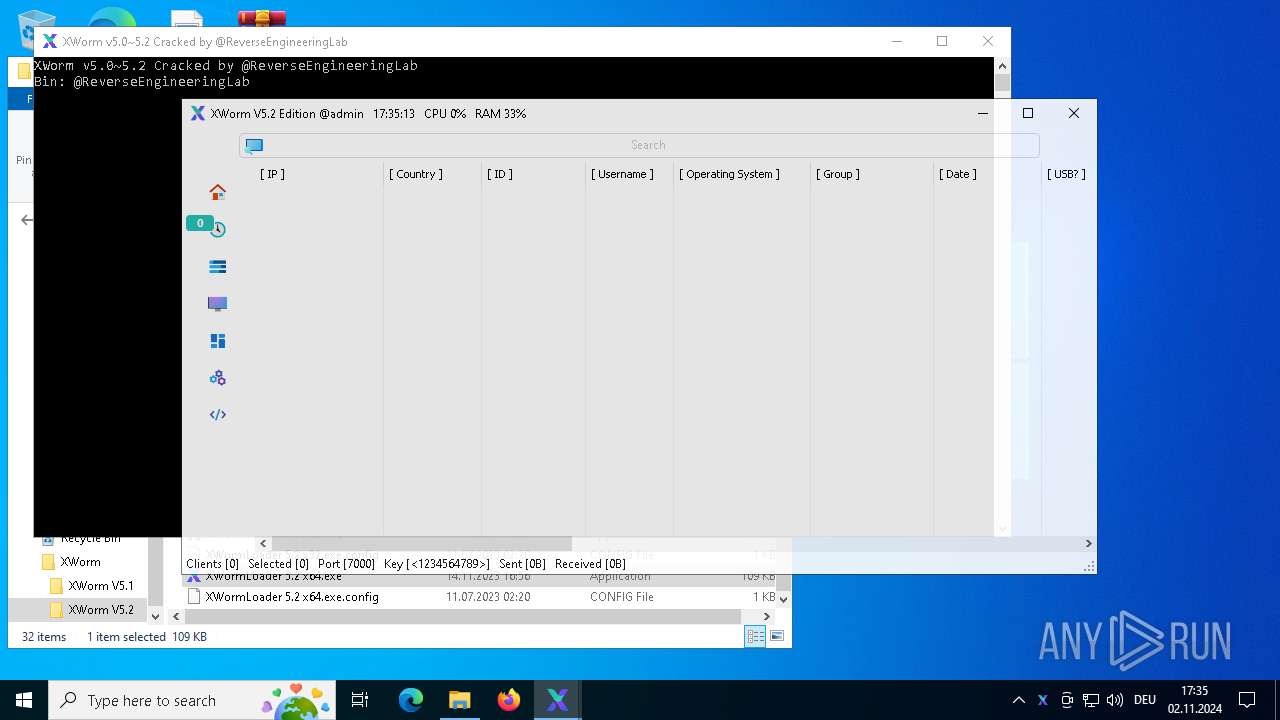
Task: Open File Explorer from the taskbar
Action: click(x=460, y=700)
